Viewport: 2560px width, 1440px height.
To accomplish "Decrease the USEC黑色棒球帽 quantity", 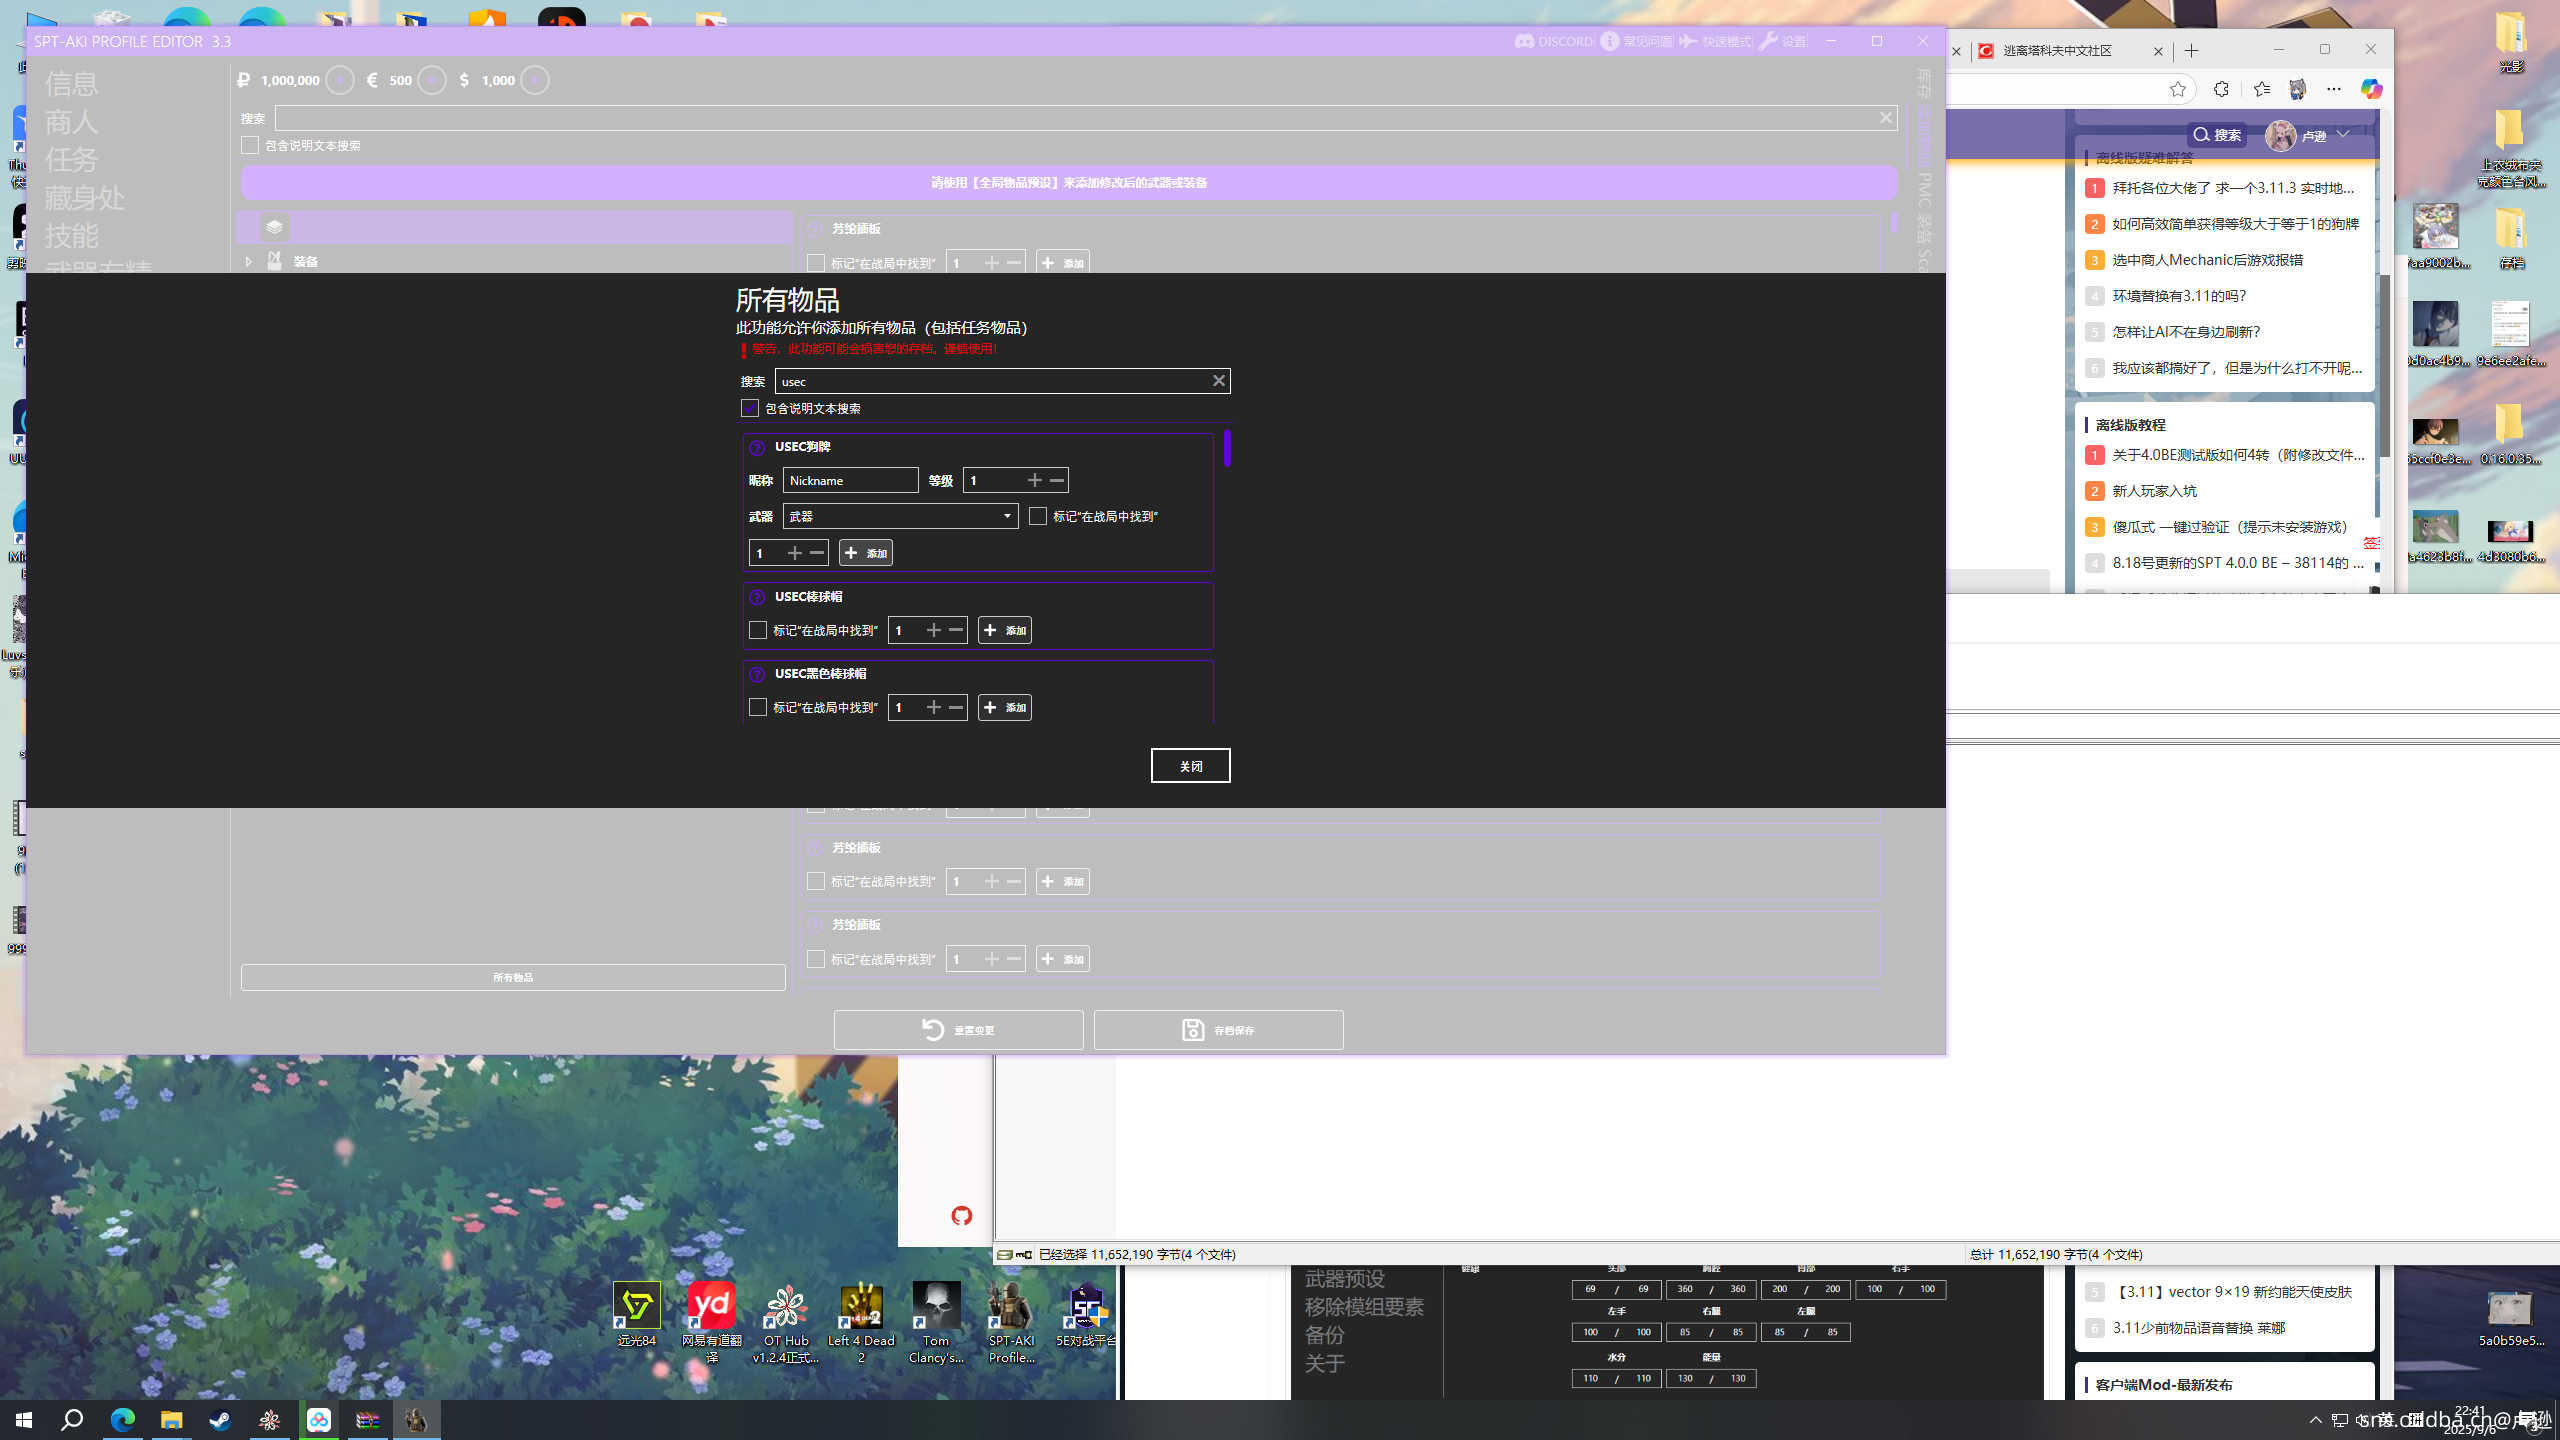I will click(x=956, y=707).
